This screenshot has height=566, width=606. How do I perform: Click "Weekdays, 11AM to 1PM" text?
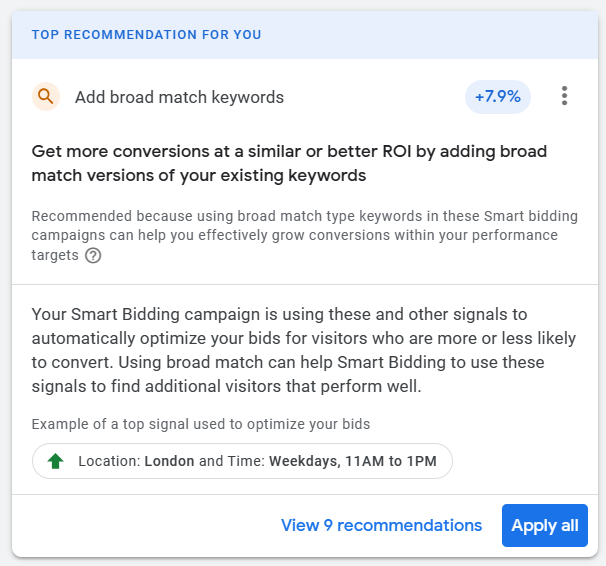coord(354,462)
